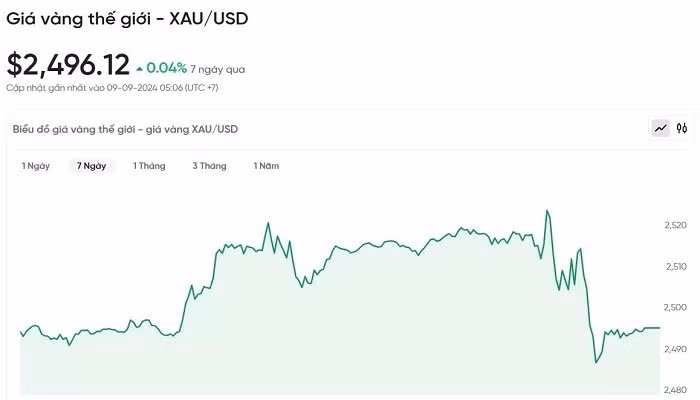Select the 1 Tháng time range
This screenshot has width=700, height=400.
(149, 166)
